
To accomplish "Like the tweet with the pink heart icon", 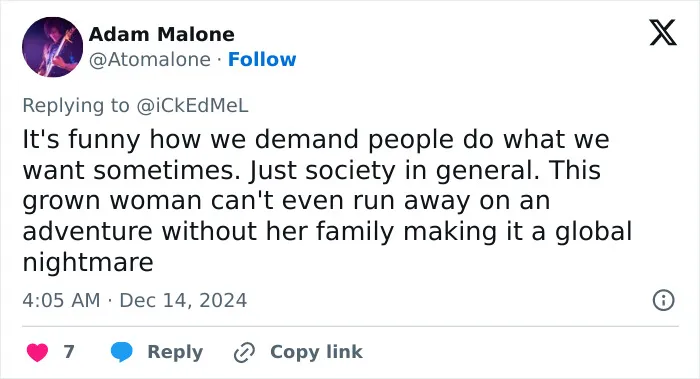I will pyautogui.click(x=38, y=352).
